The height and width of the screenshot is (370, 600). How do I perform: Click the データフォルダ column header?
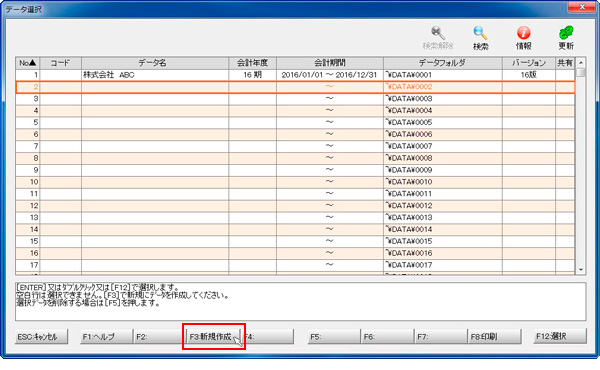click(443, 63)
